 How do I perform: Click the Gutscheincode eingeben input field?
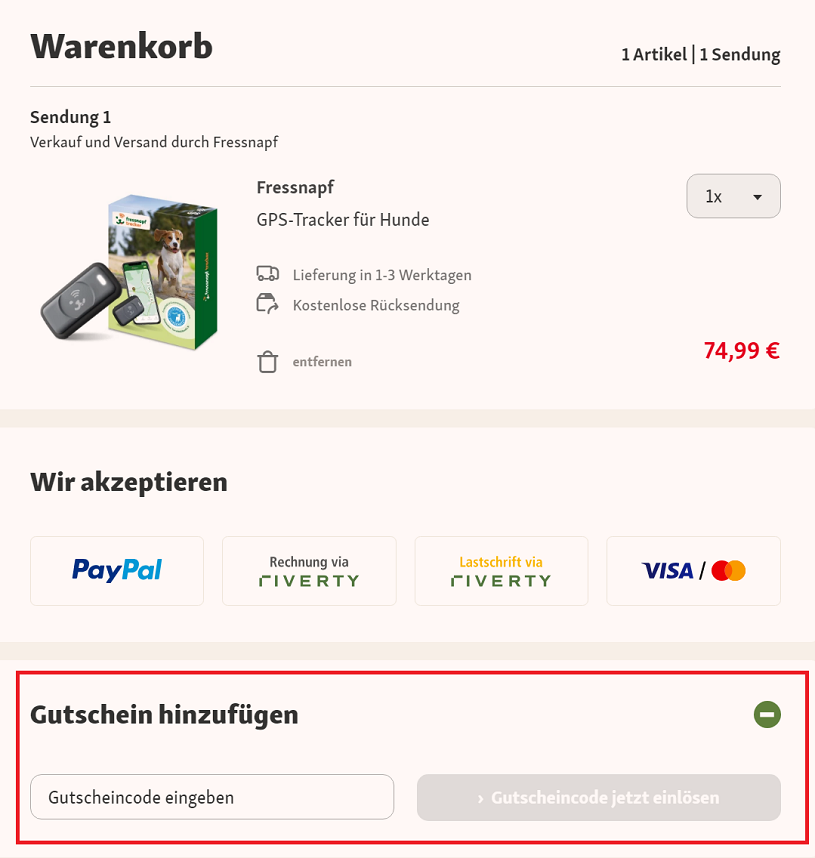[212, 797]
